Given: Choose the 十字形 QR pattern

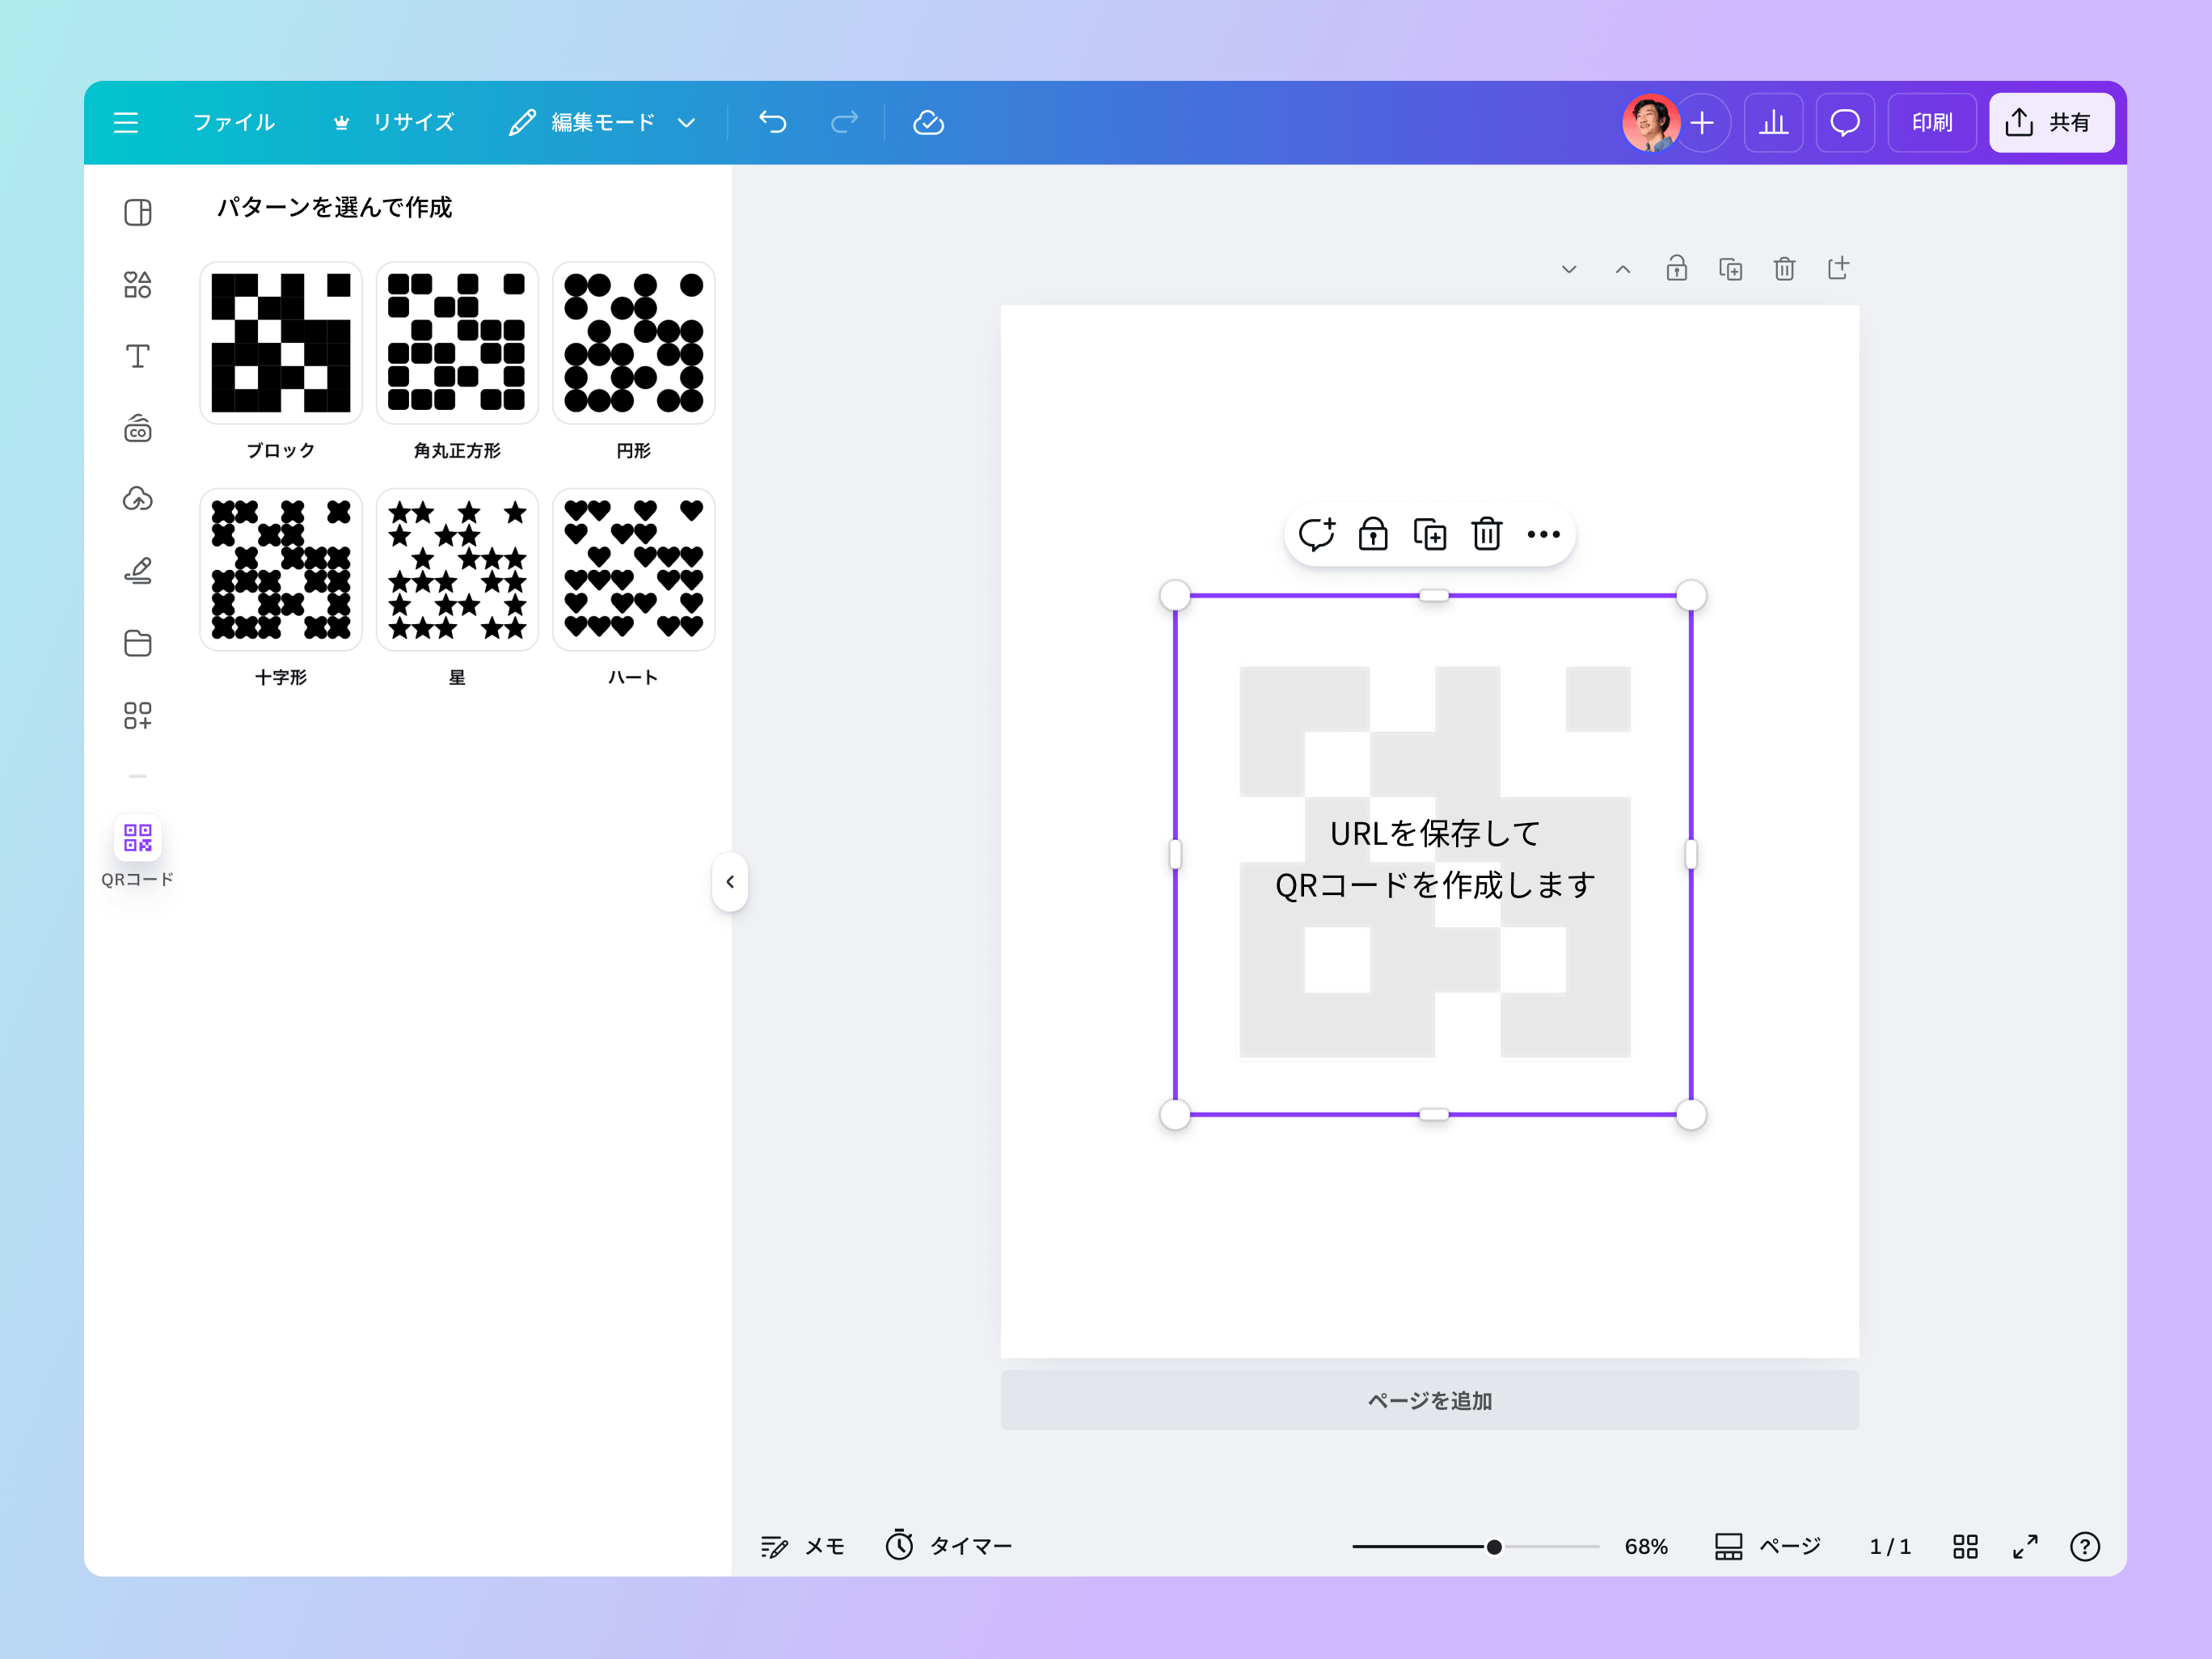Looking at the screenshot, I should click(x=281, y=570).
